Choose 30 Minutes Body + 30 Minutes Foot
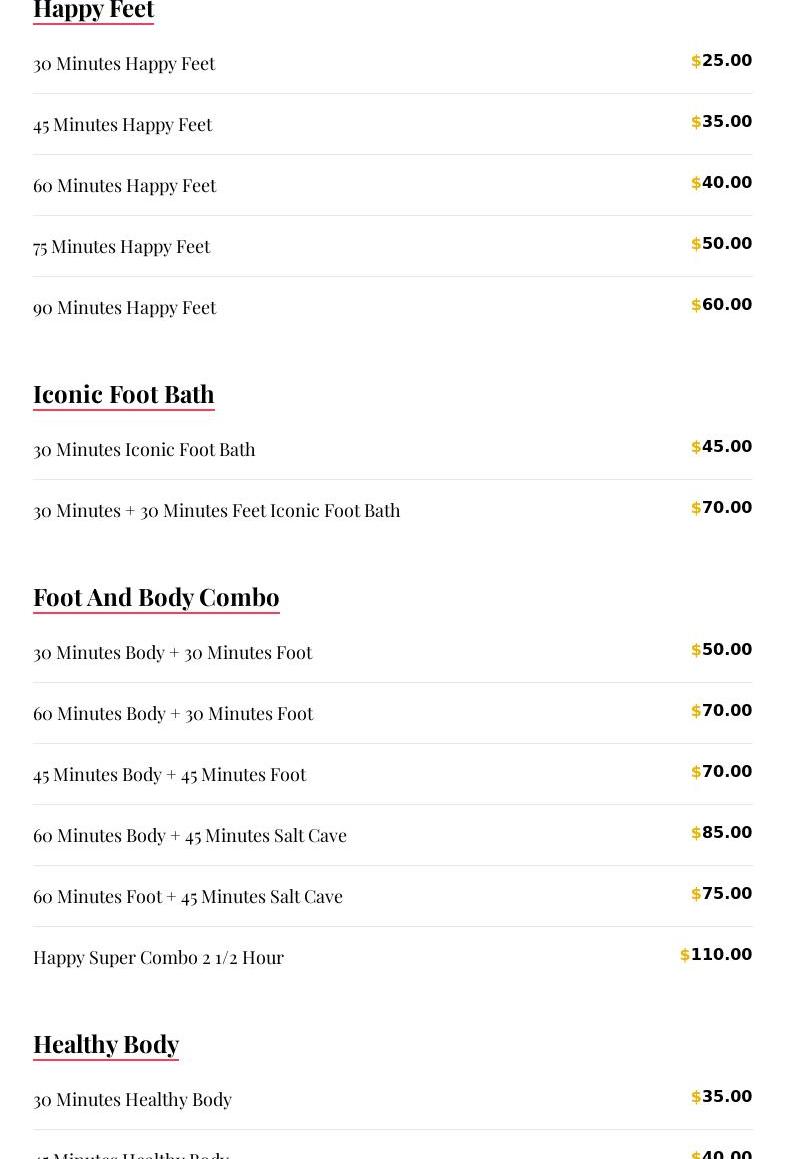The height and width of the screenshot is (1159, 785). coord(172,652)
